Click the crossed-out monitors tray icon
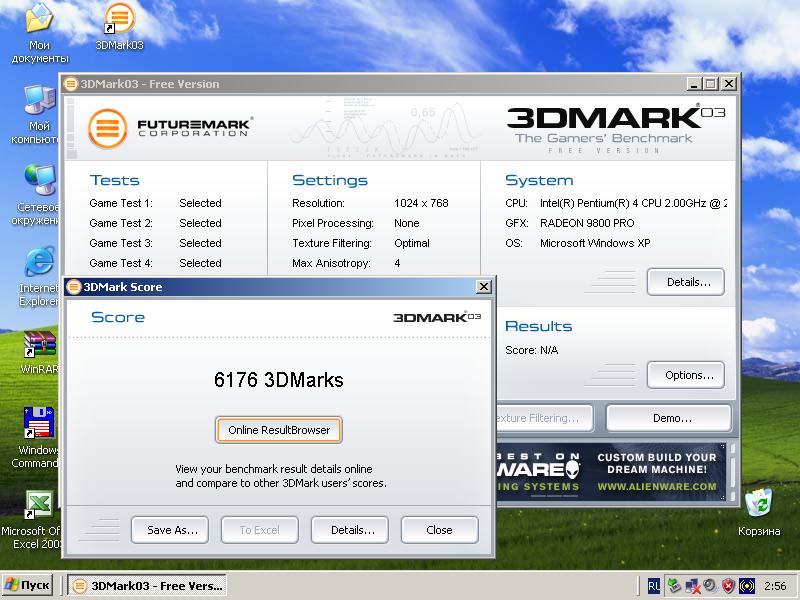This screenshot has height=600, width=800. pos(692,586)
